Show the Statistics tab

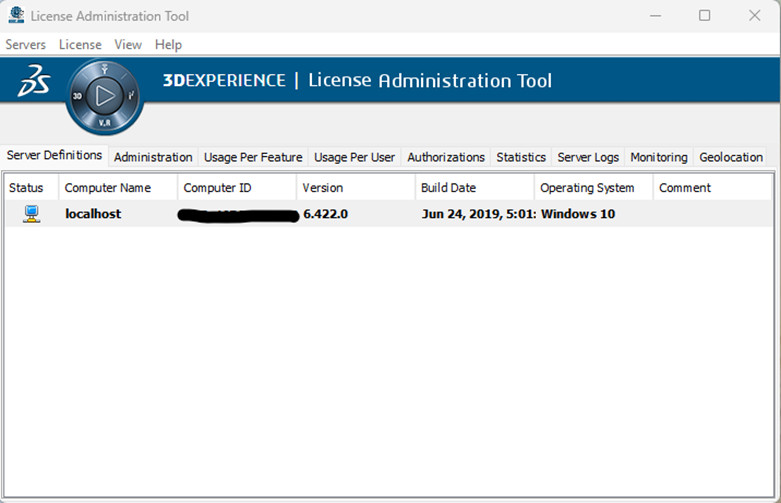[521, 157]
